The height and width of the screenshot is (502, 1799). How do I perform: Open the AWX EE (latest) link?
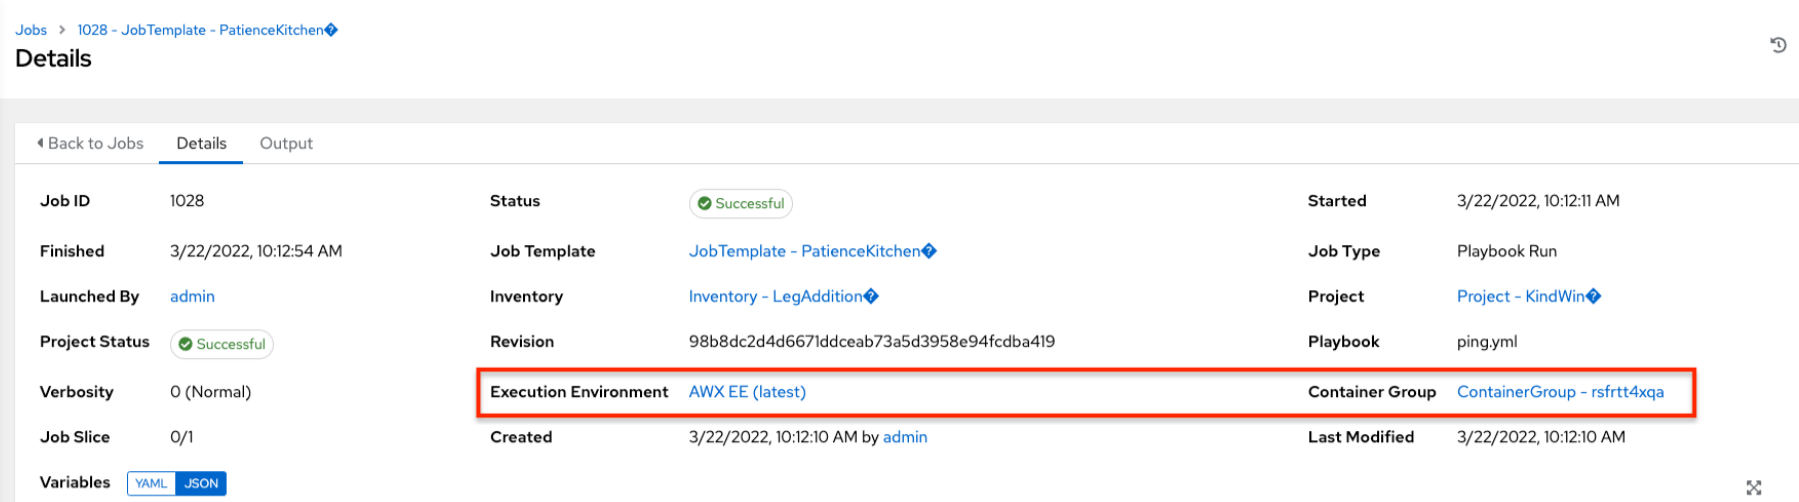[x=747, y=392]
